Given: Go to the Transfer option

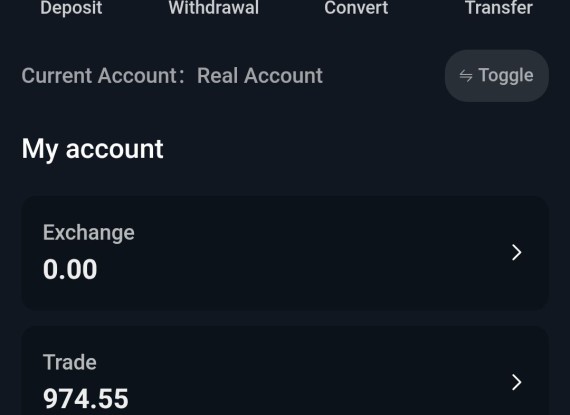Looking at the screenshot, I should [499, 8].
